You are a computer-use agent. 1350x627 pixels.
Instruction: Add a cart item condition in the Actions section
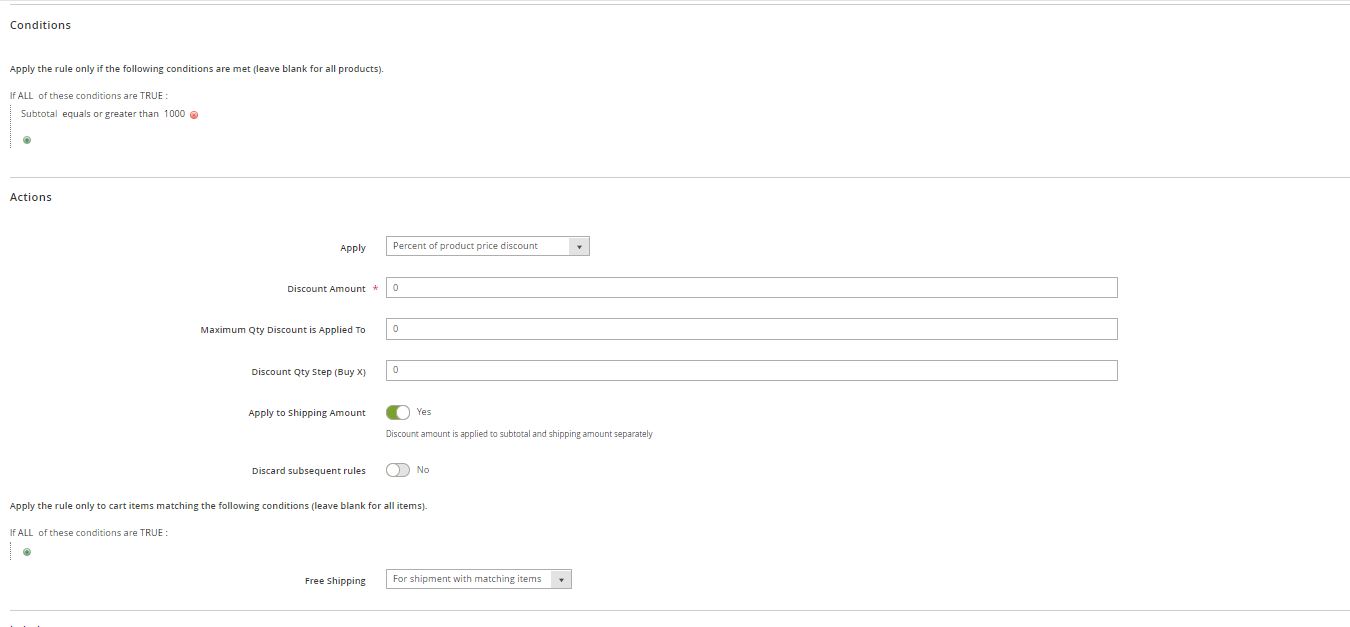pyautogui.click(x=27, y=552)
